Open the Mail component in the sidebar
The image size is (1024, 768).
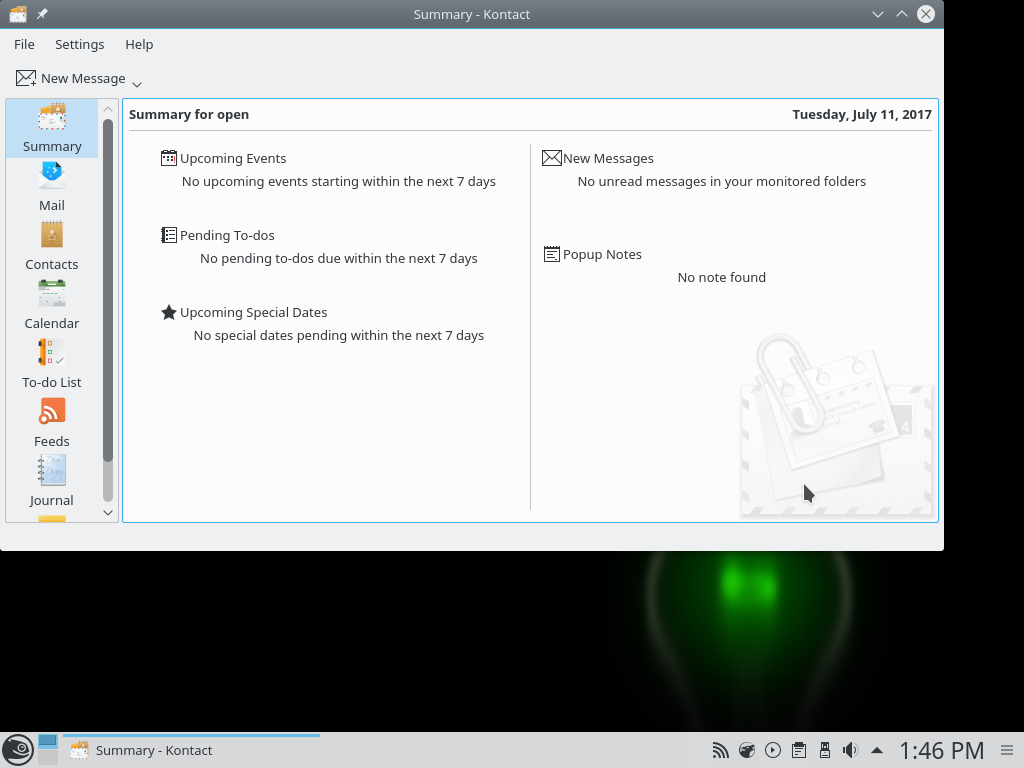(x=52, y=187)
